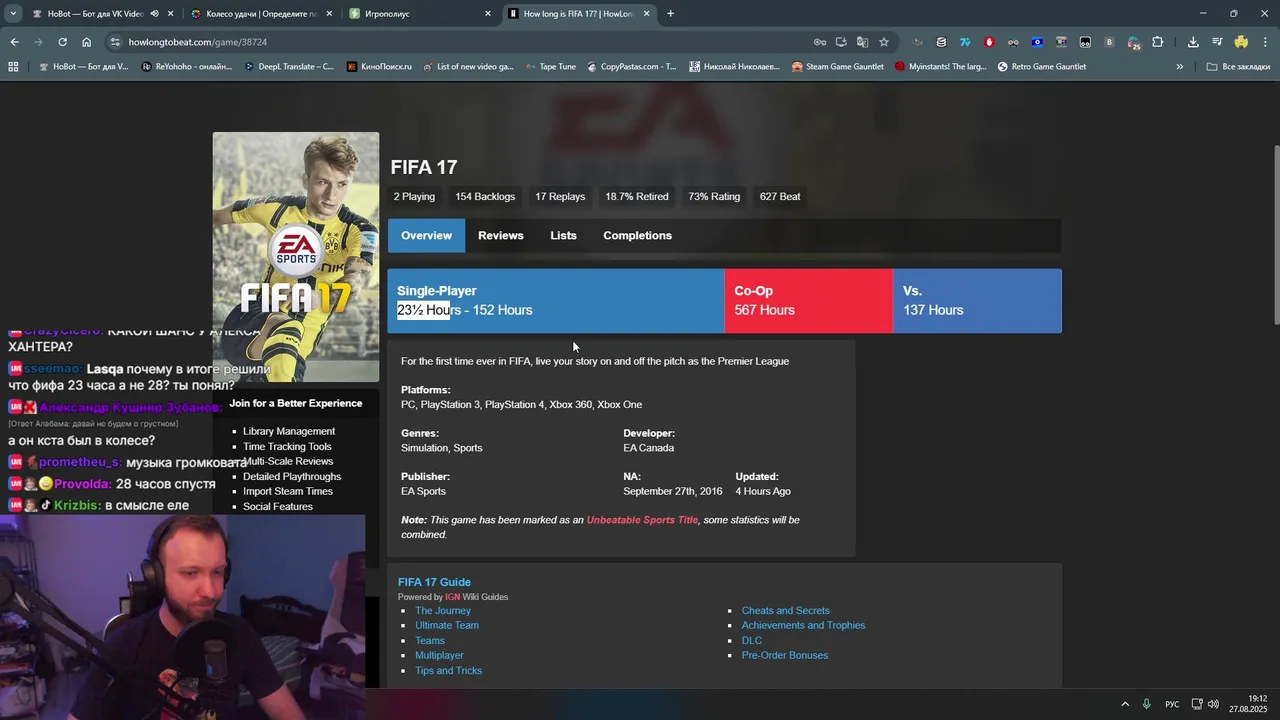Open The Journey guide link
This screenshot has width=1280, height=720.
pos(443,611)
